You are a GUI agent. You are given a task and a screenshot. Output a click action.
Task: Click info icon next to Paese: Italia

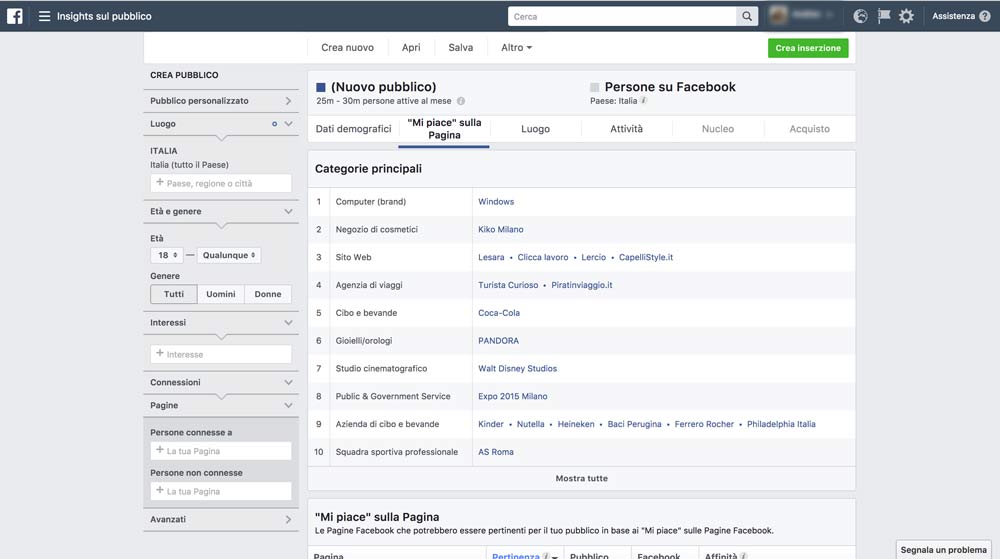click(643, 101)
